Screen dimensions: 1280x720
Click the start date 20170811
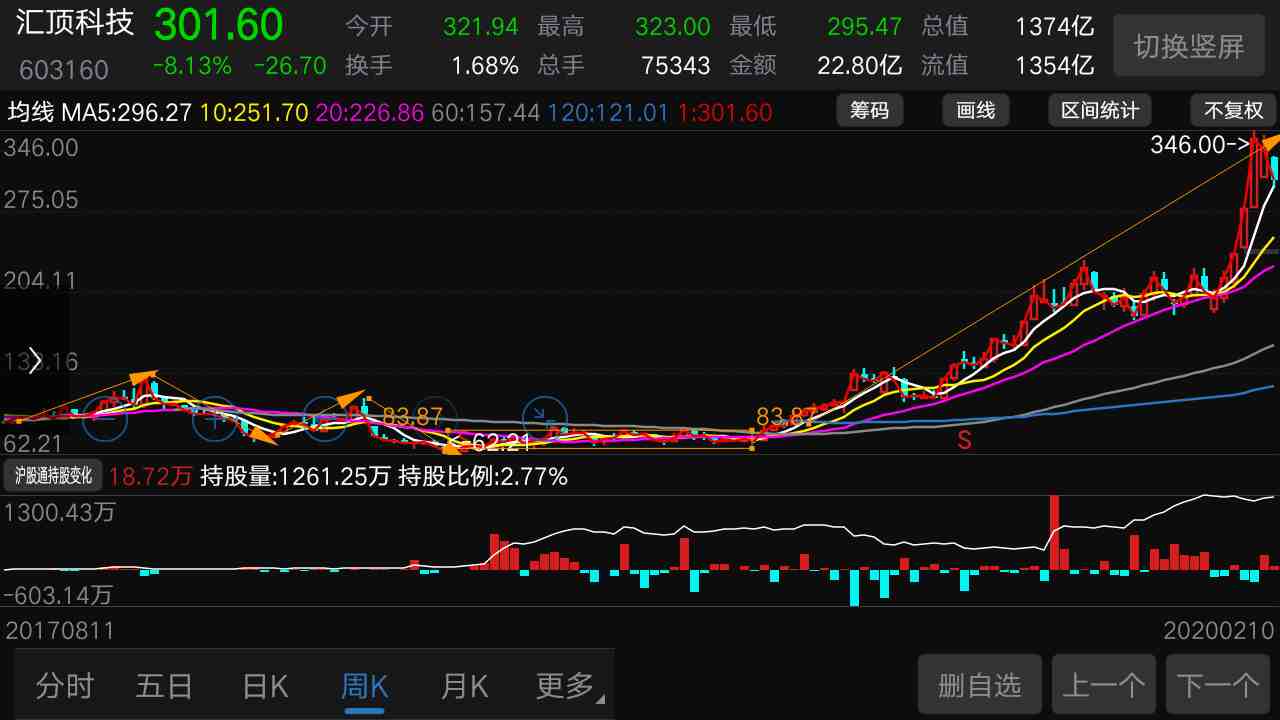(x=61, y=631)
